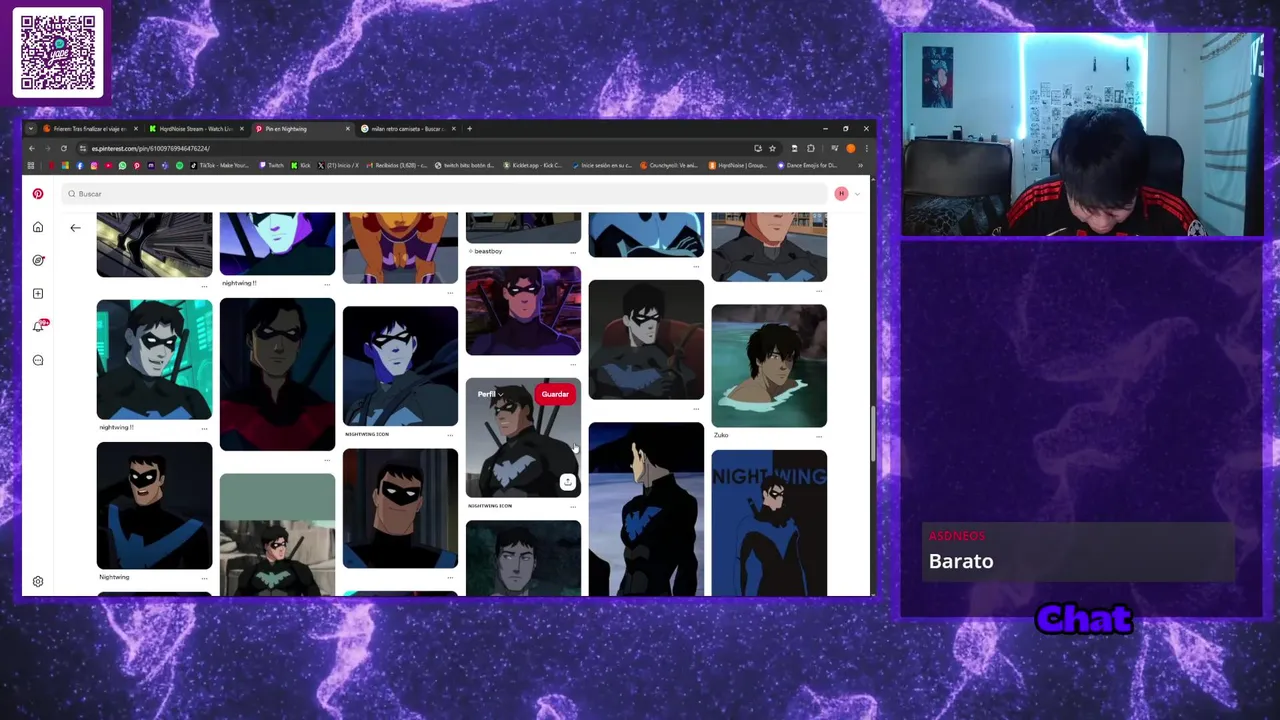Open the Chrome extensions puzzle icon
Viewport: 1280px width, 720px height.
(x=811, y=148)
